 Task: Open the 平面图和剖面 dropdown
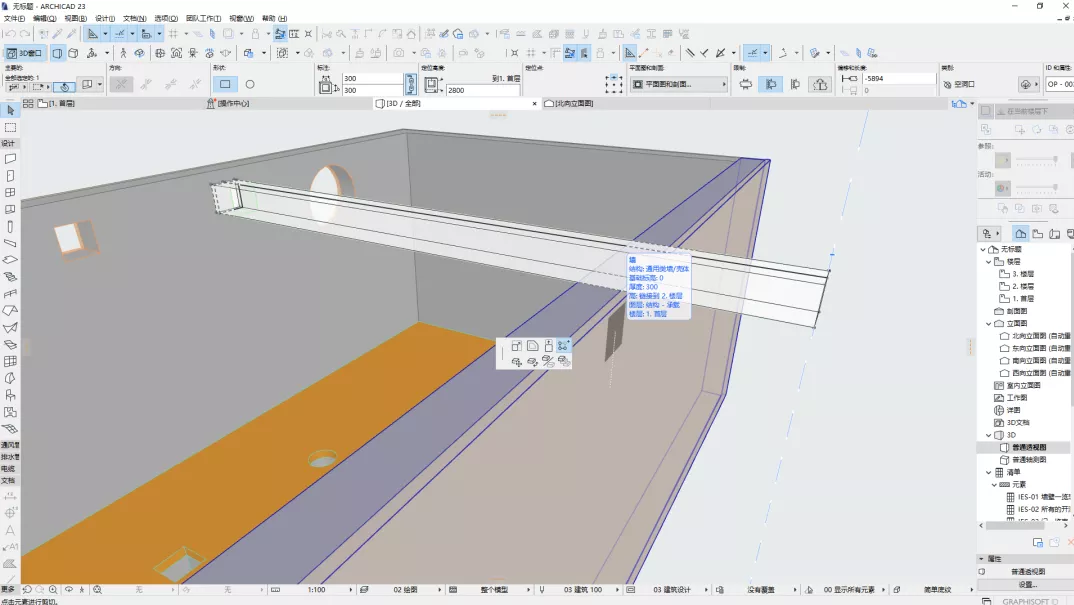point(678,85)
